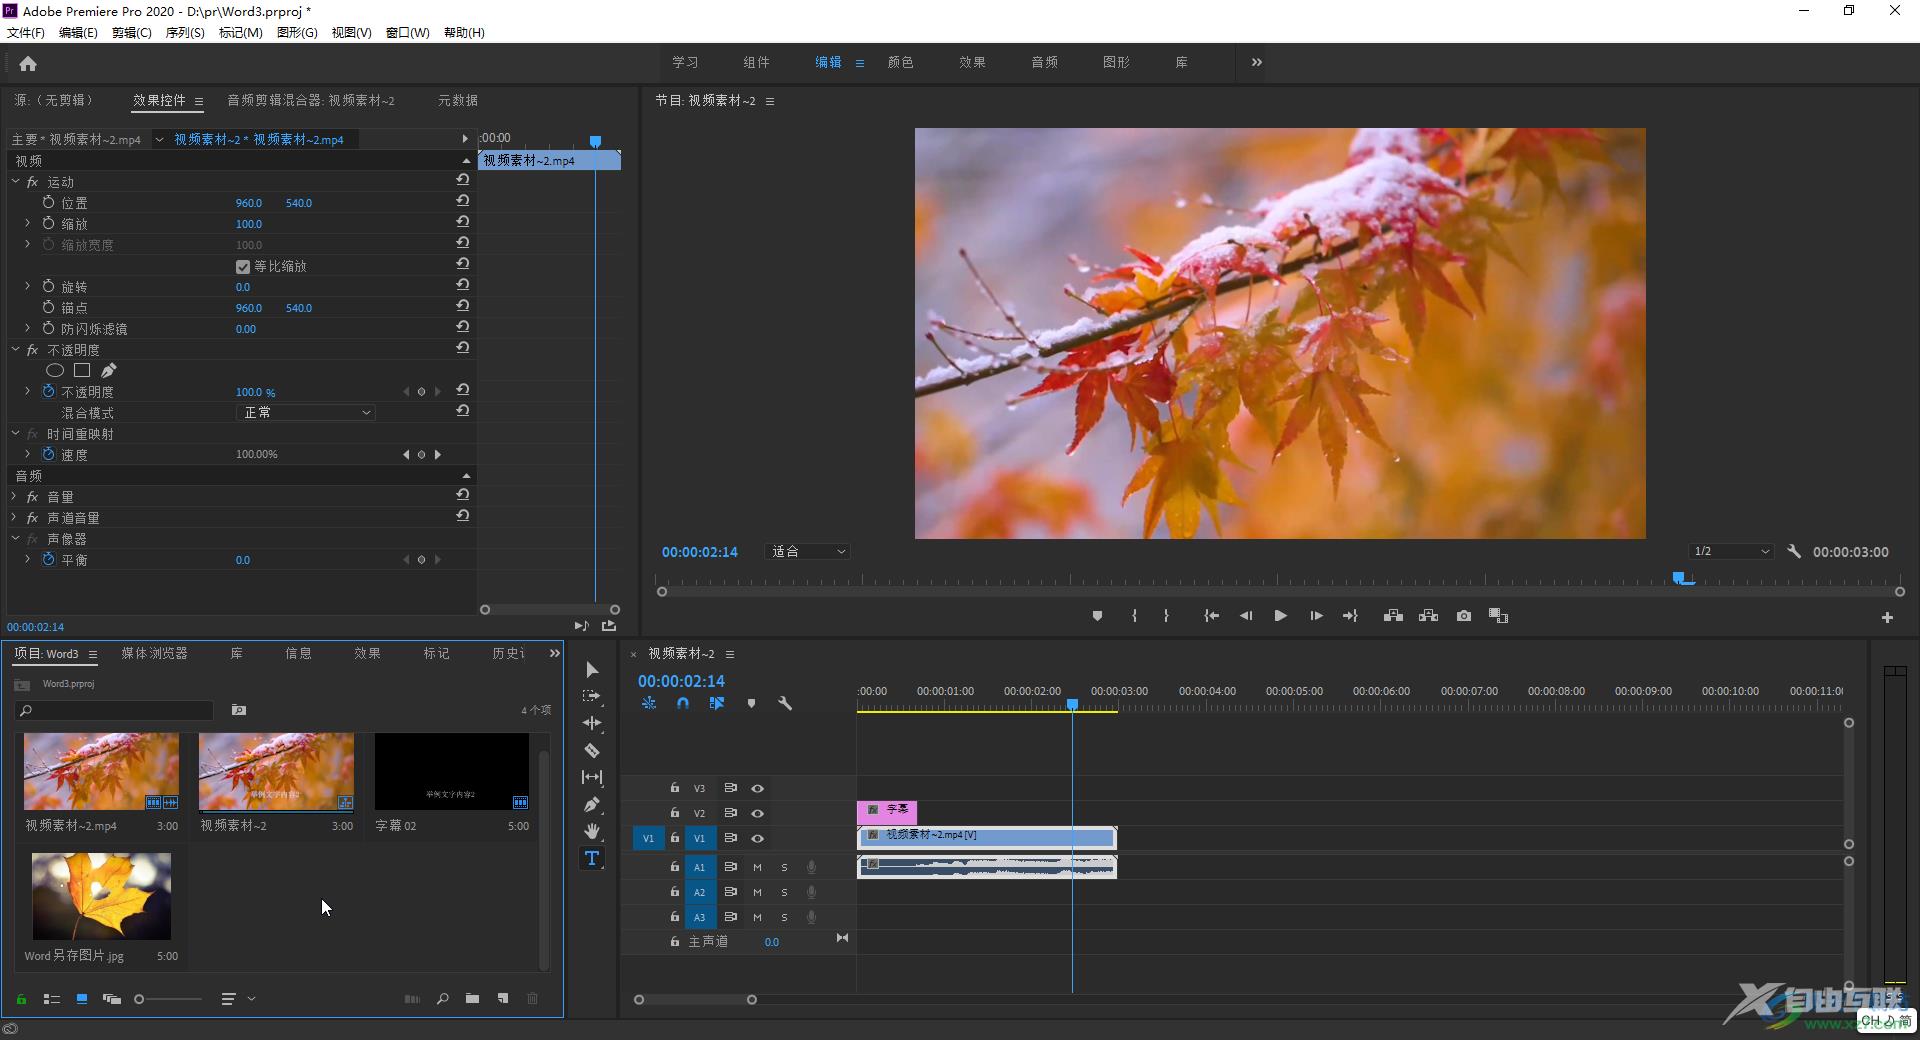Image resolution: width=1920 pixels, height=1040 pixels.
Task: Lock the V2 track
Action: pyautogui.click(x=674, y=813)
